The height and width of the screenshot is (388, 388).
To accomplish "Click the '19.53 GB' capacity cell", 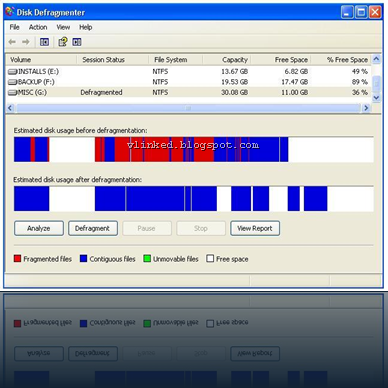I will 234,82.
